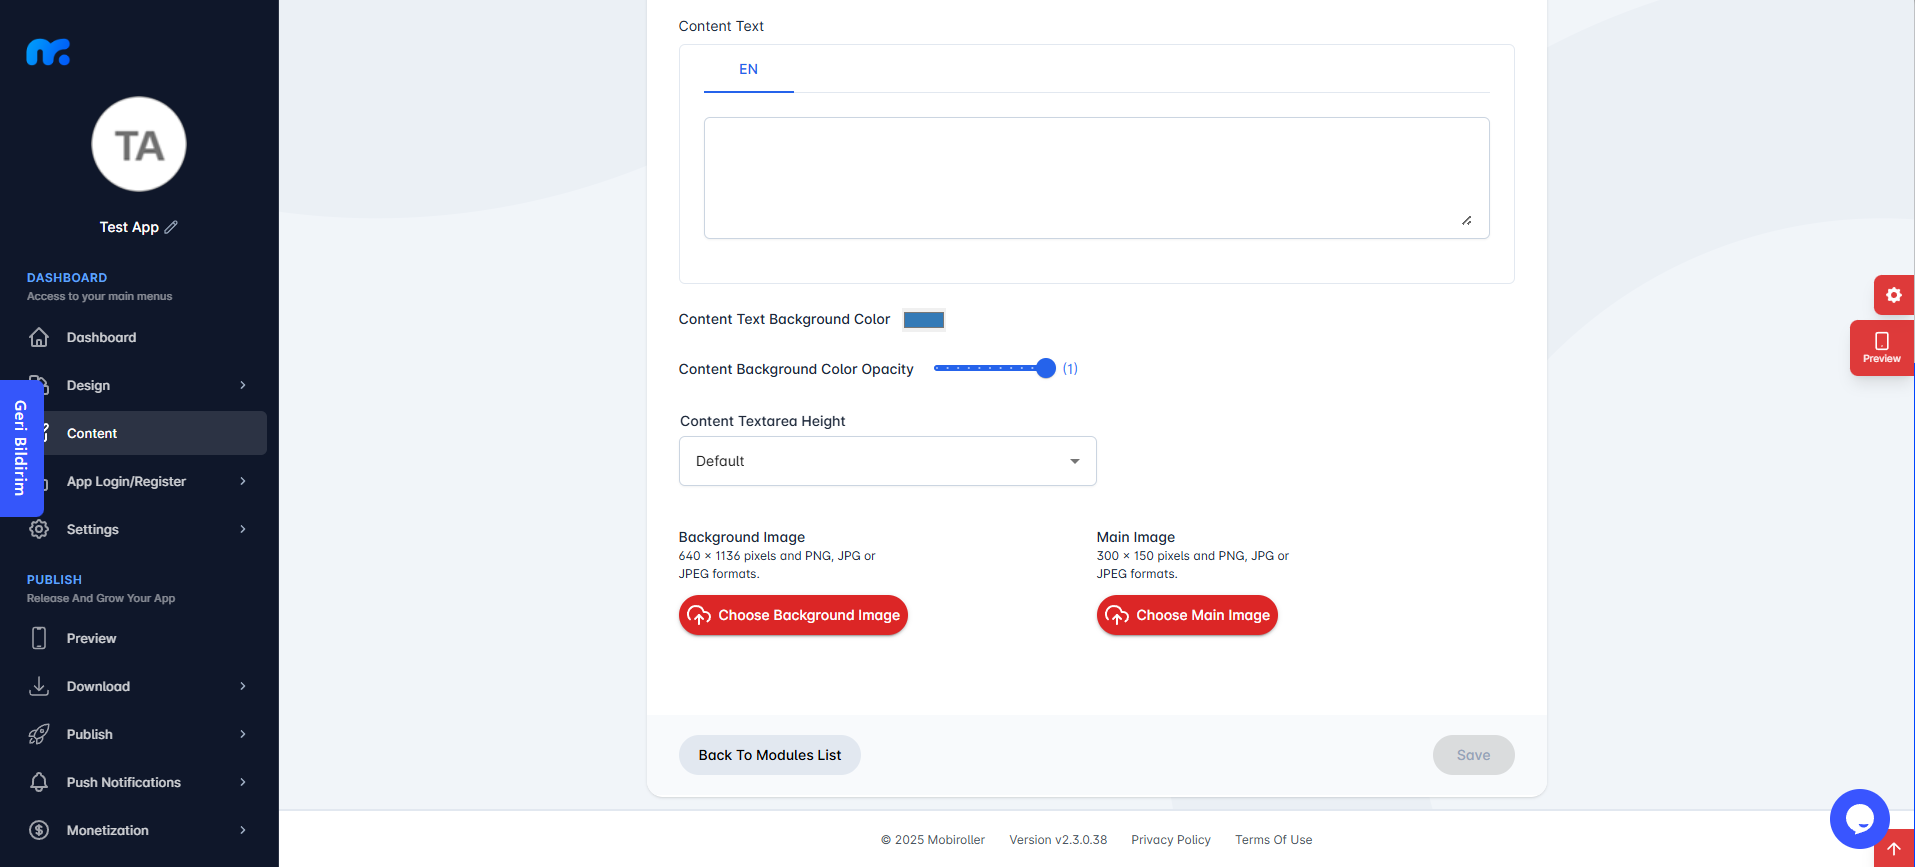Image resolution: width=1915 pixels, height=867 pixels.
Task: Open the Privacy Policy link
Action: click(x=1170, y=840)
